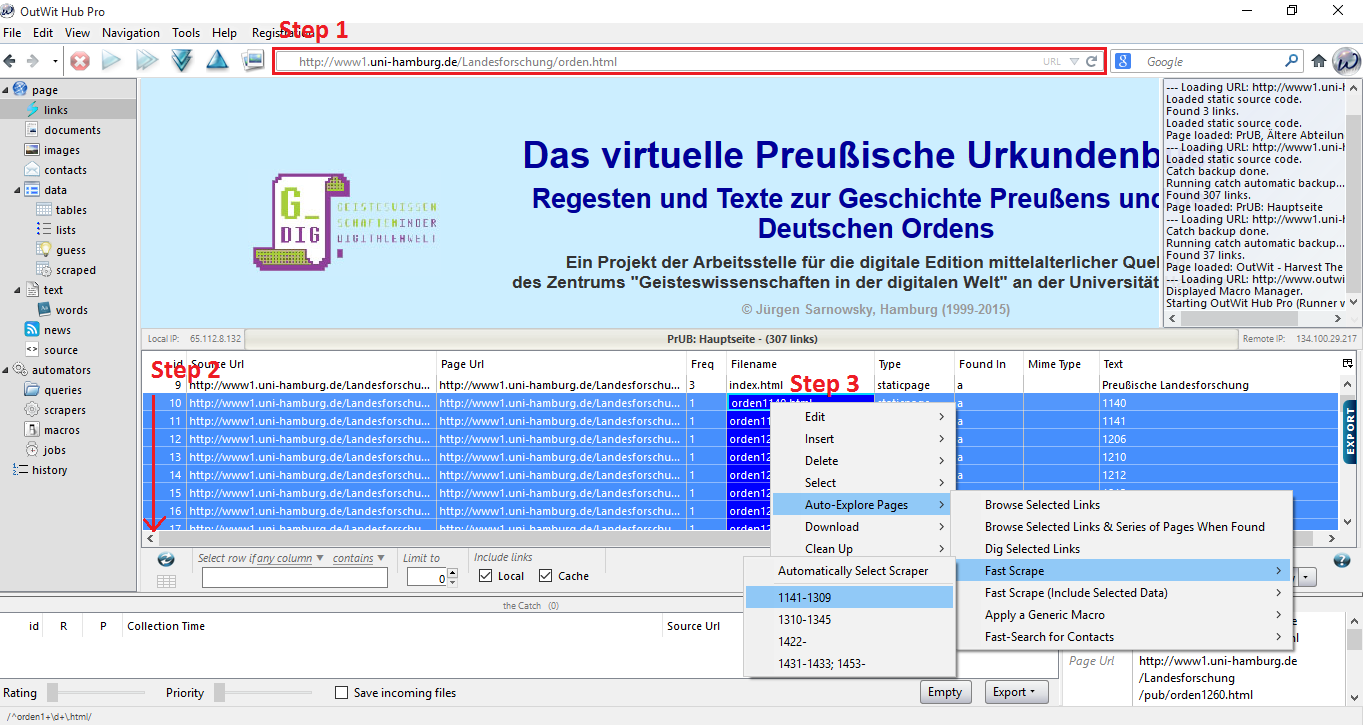
Task: Open the Download context submenu
Action: [861, 527]
